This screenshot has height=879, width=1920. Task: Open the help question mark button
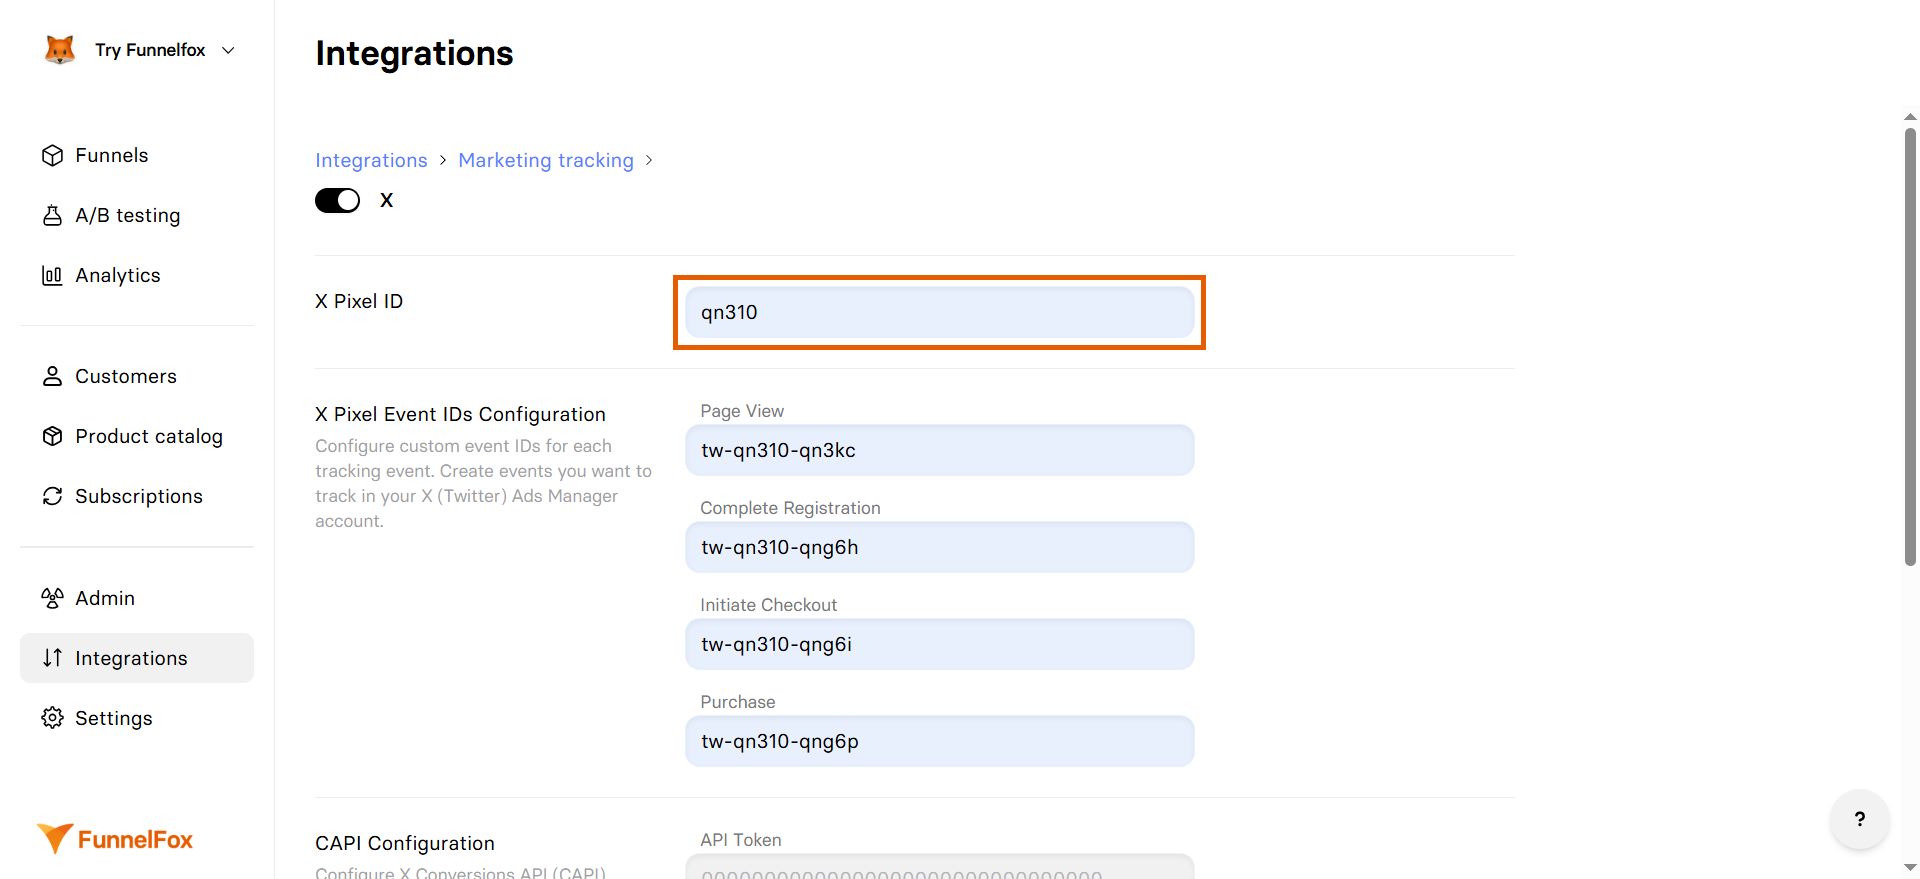tap(1860, 819)
